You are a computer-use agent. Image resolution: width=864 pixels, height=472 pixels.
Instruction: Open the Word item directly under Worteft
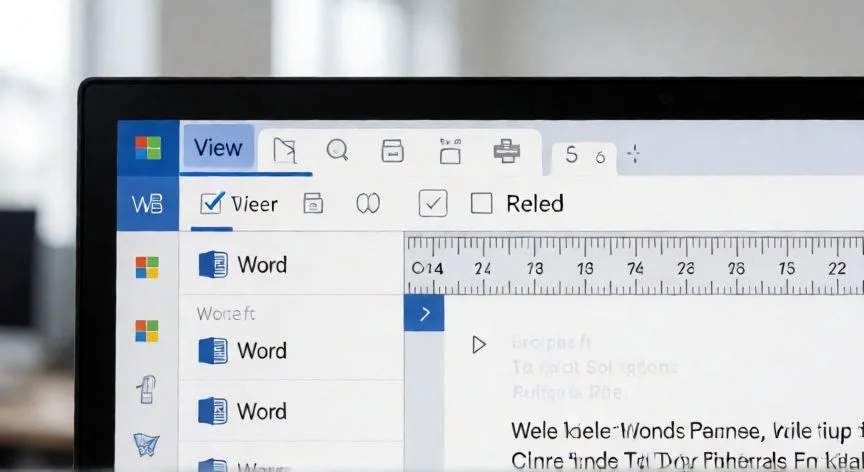[x=291, y=351]
